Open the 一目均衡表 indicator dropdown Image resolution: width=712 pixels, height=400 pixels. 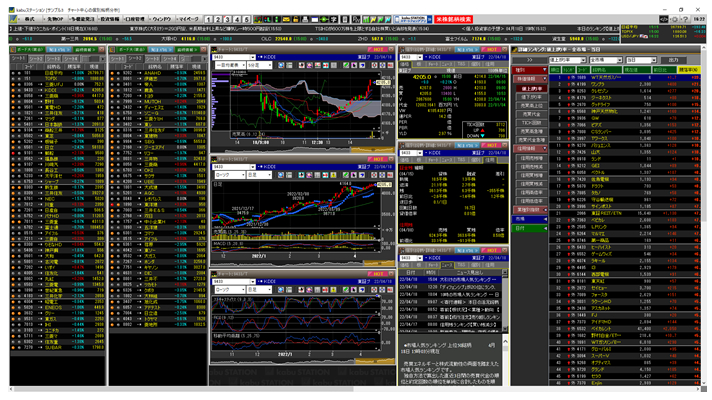click(x=230, y=65)
